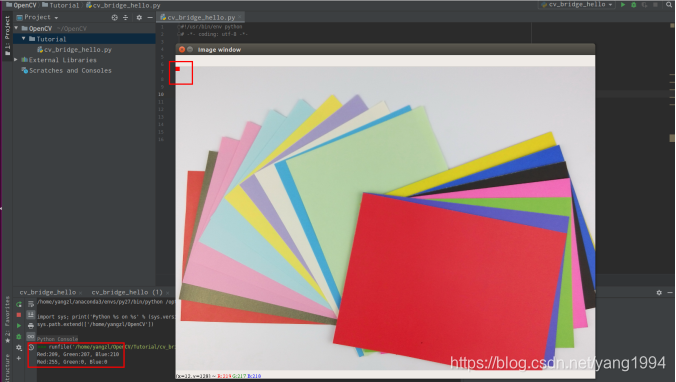The height and width of the screenshot is (382, 676).
Task: Click OpenCV in the breadcrumb bar
Action: point(22,5)
